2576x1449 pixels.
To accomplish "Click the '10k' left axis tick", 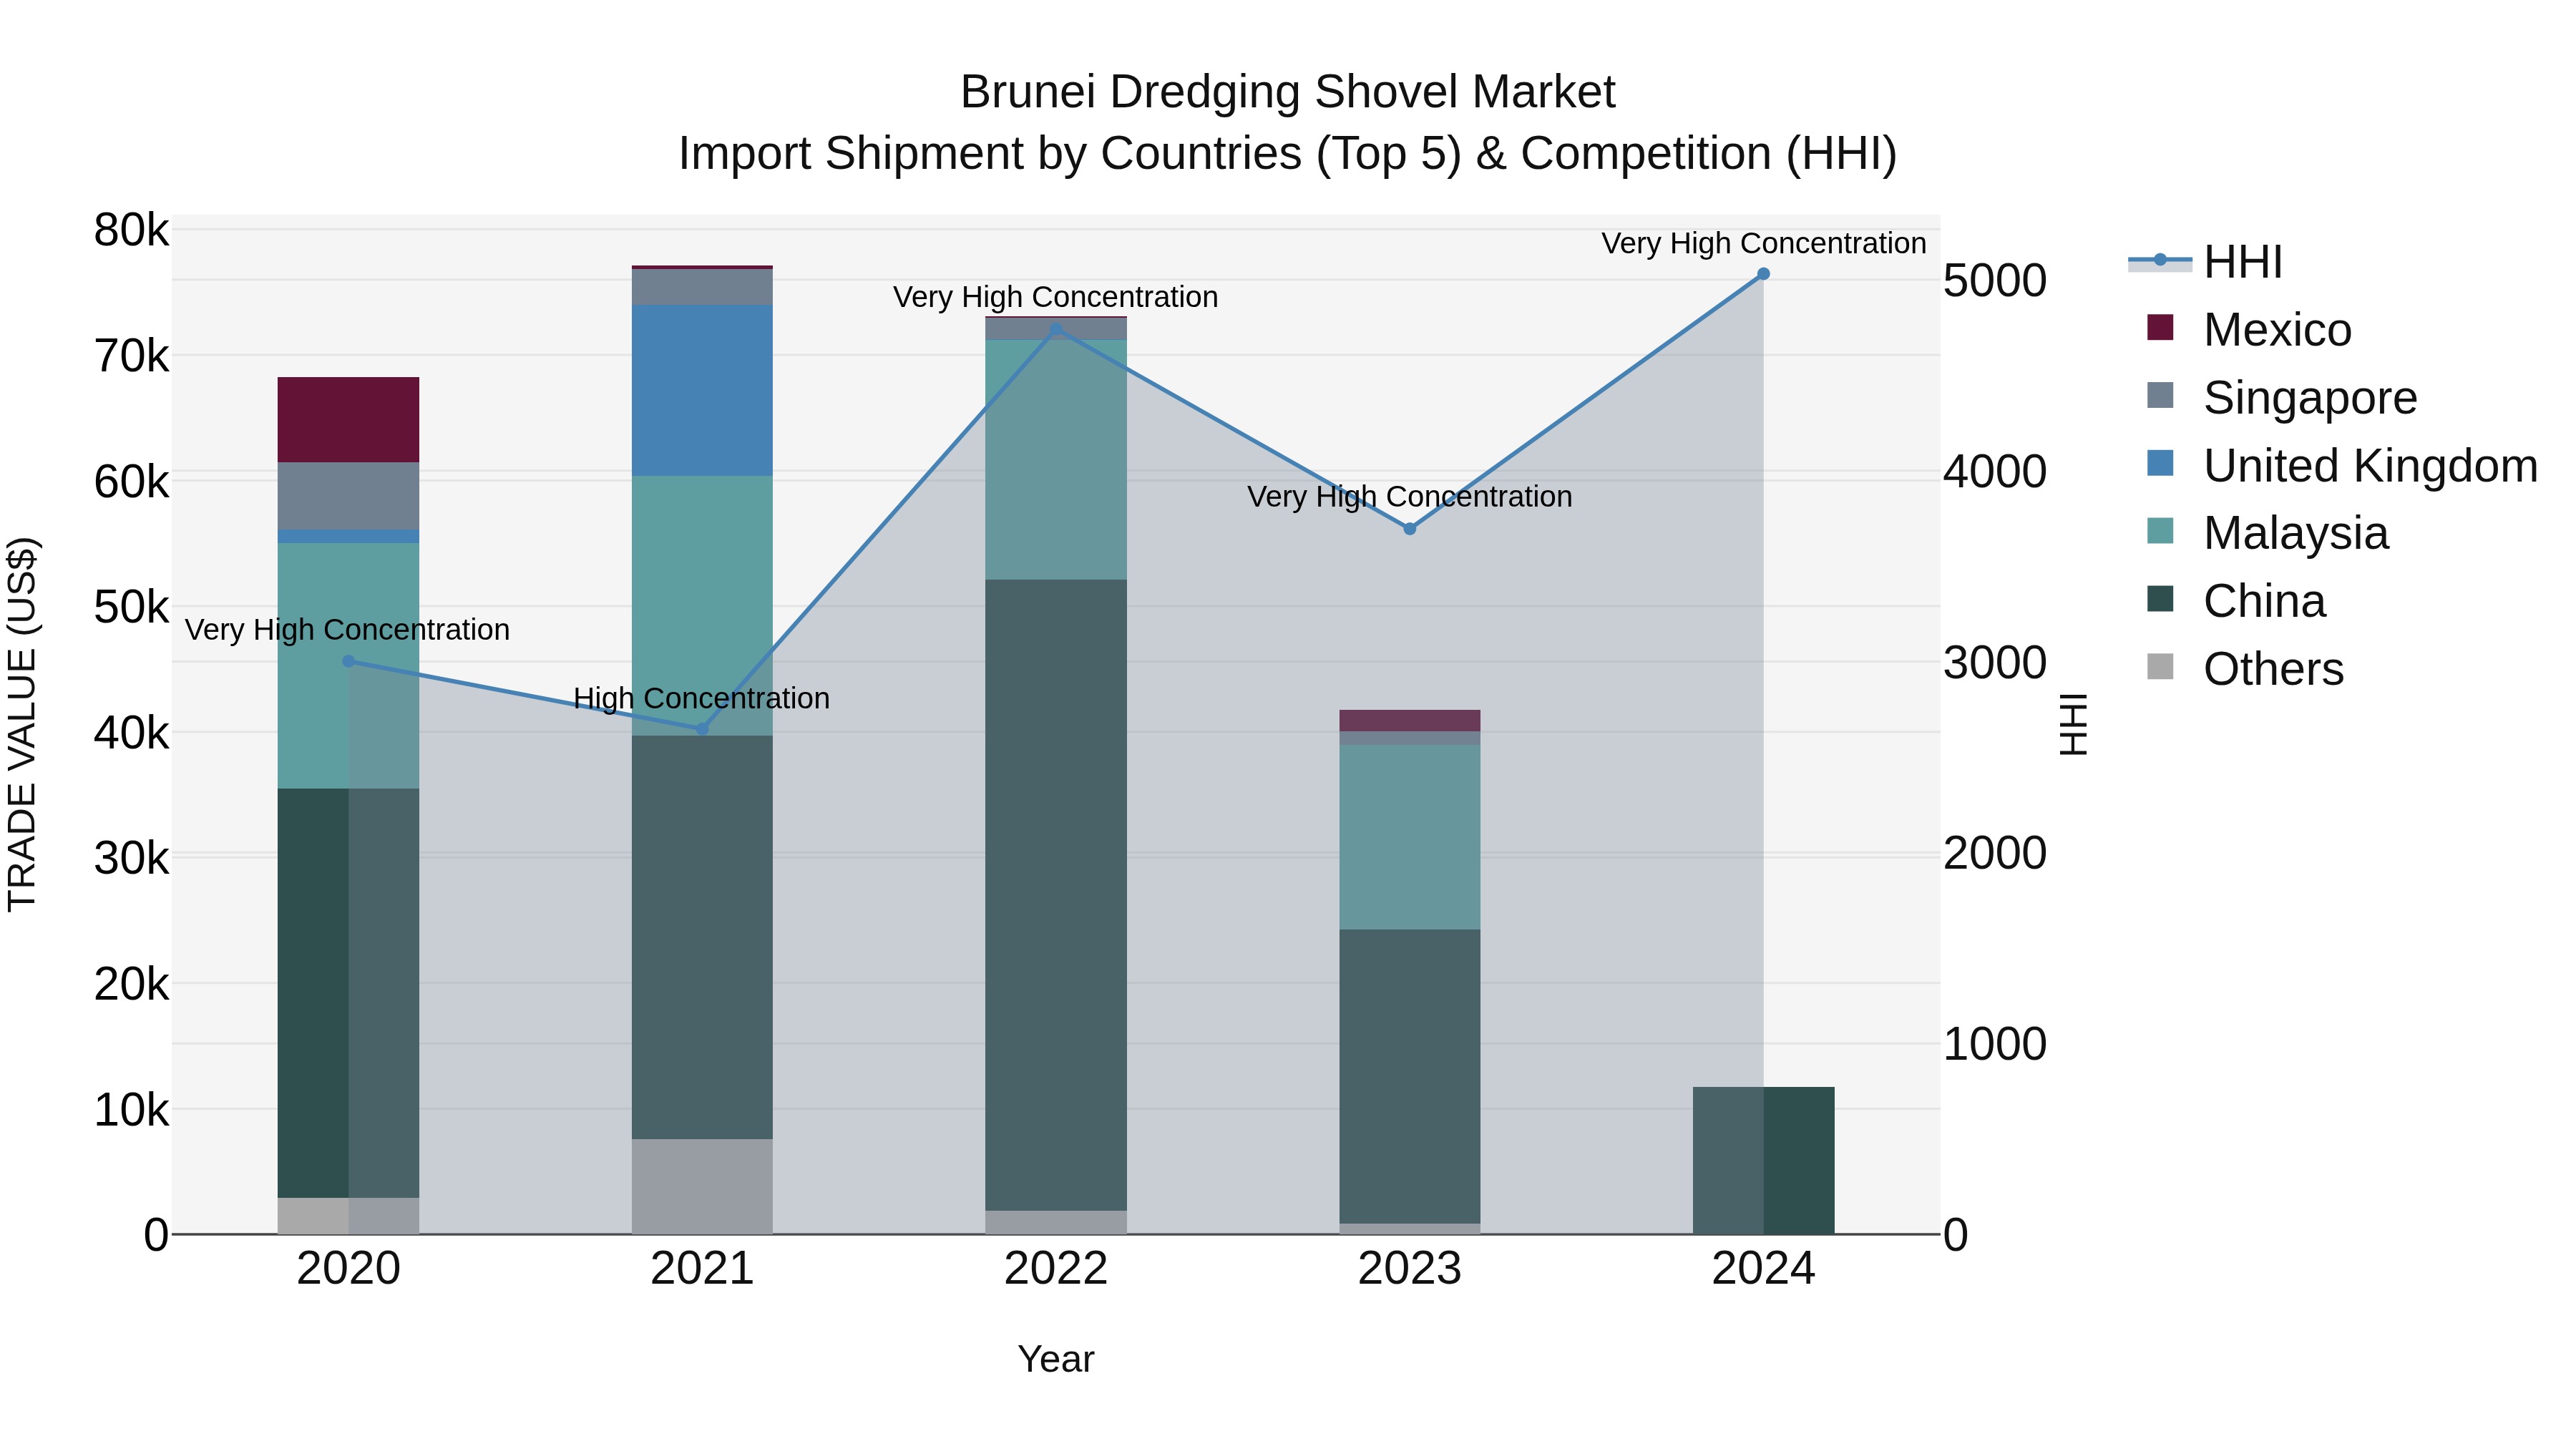I will coord(131,1110).
